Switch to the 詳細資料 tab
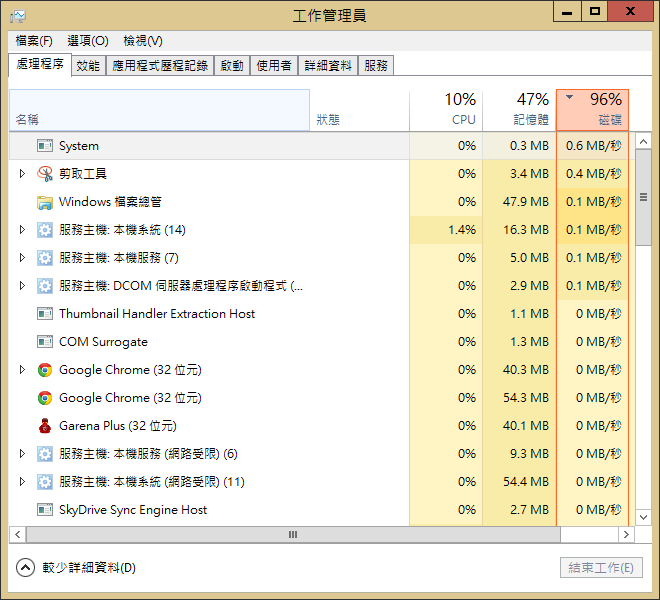The height and width of the screenshot is (600, 660). (328, 66)
